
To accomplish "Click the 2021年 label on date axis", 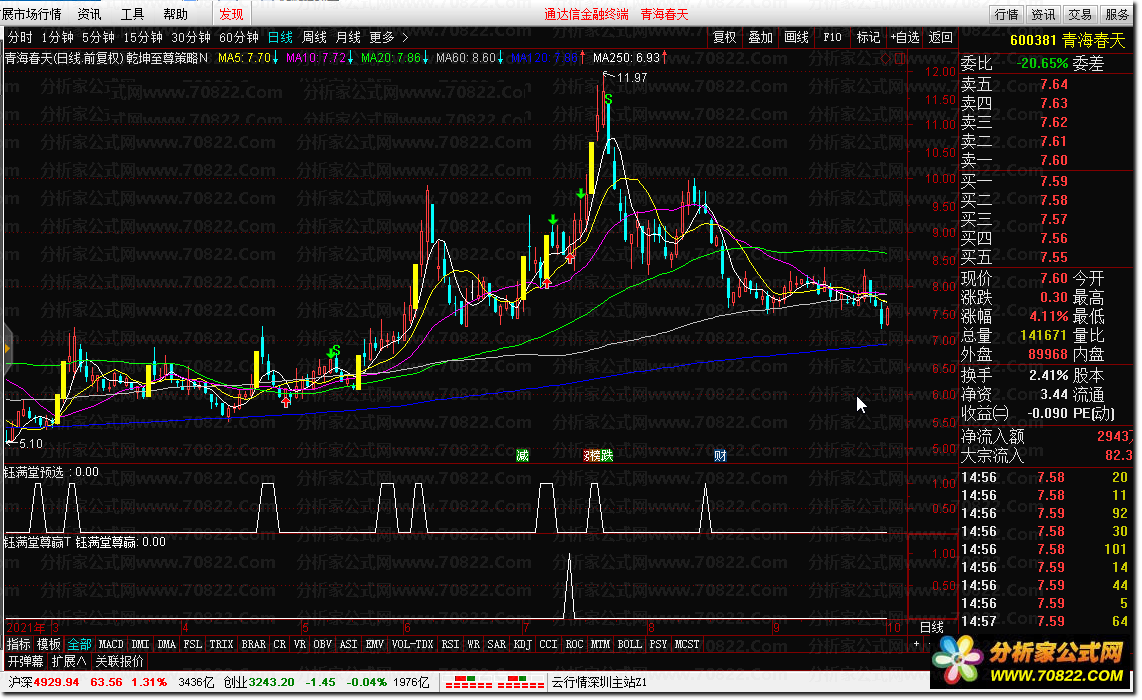I will 25,627.
